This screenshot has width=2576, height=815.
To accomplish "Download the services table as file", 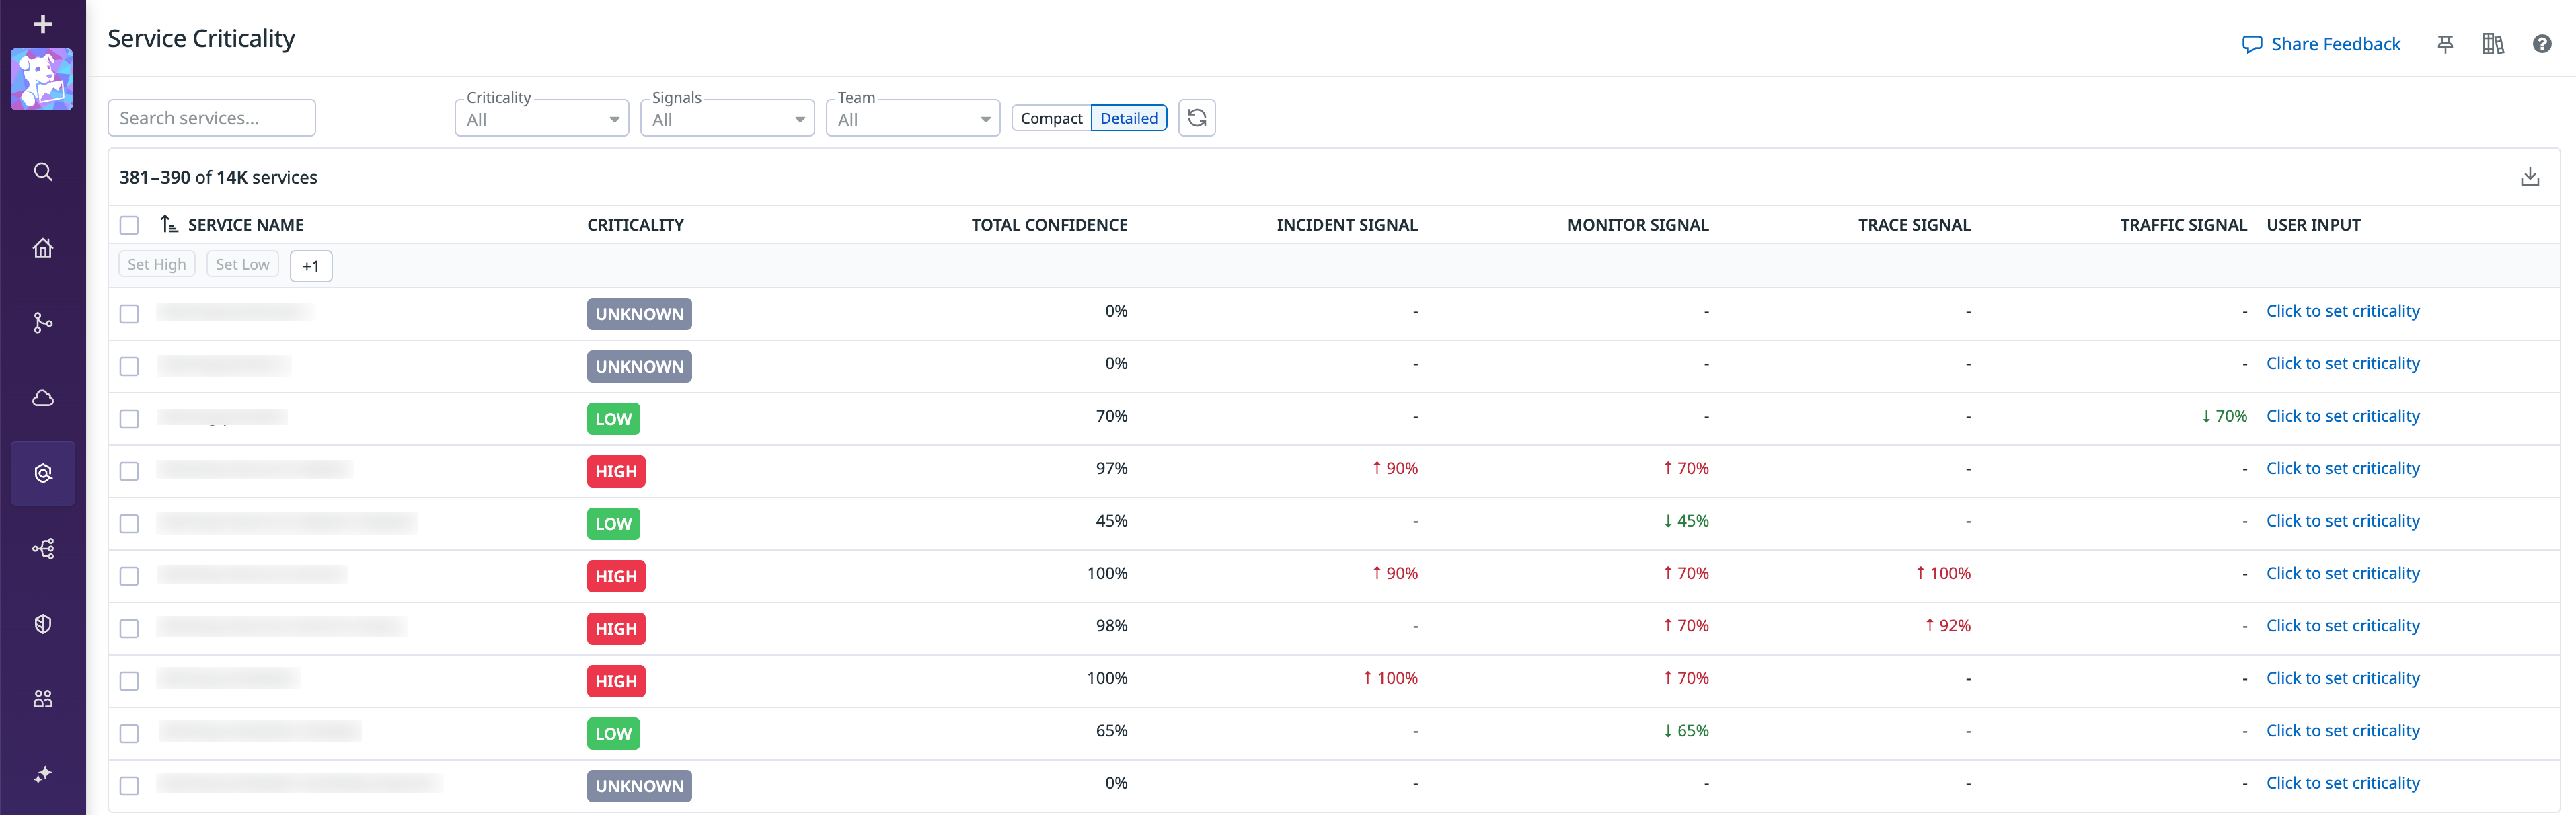I will pyautogui.click(x=2530, y=177).
